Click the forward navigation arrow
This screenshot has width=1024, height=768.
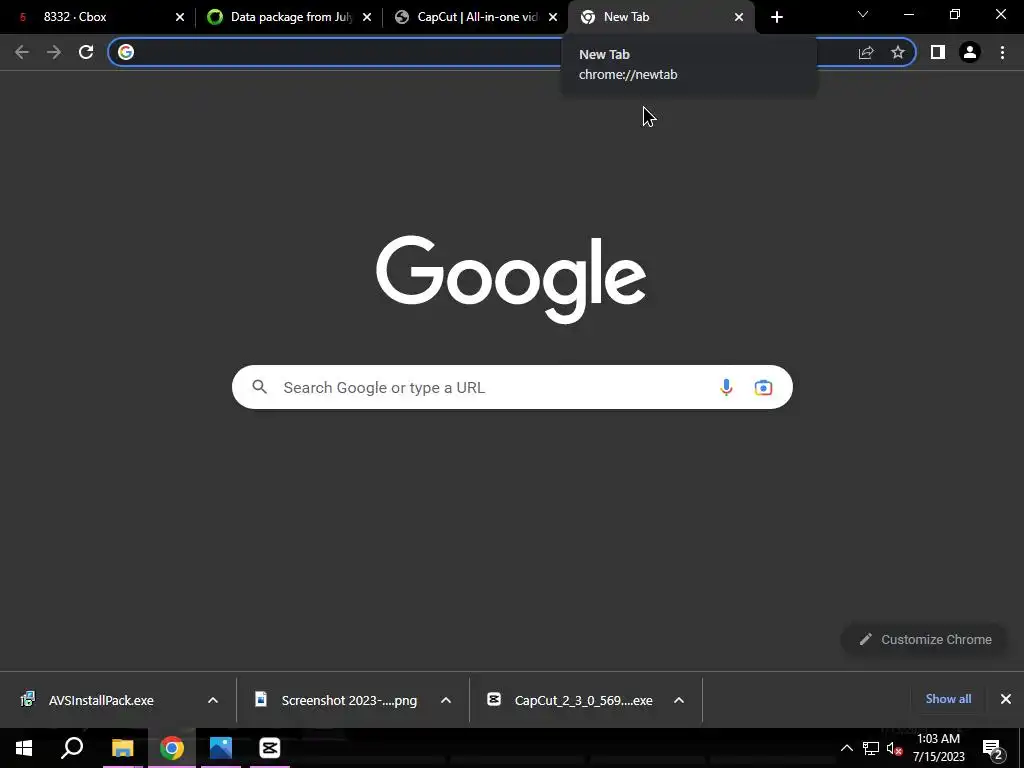point(54,52)
